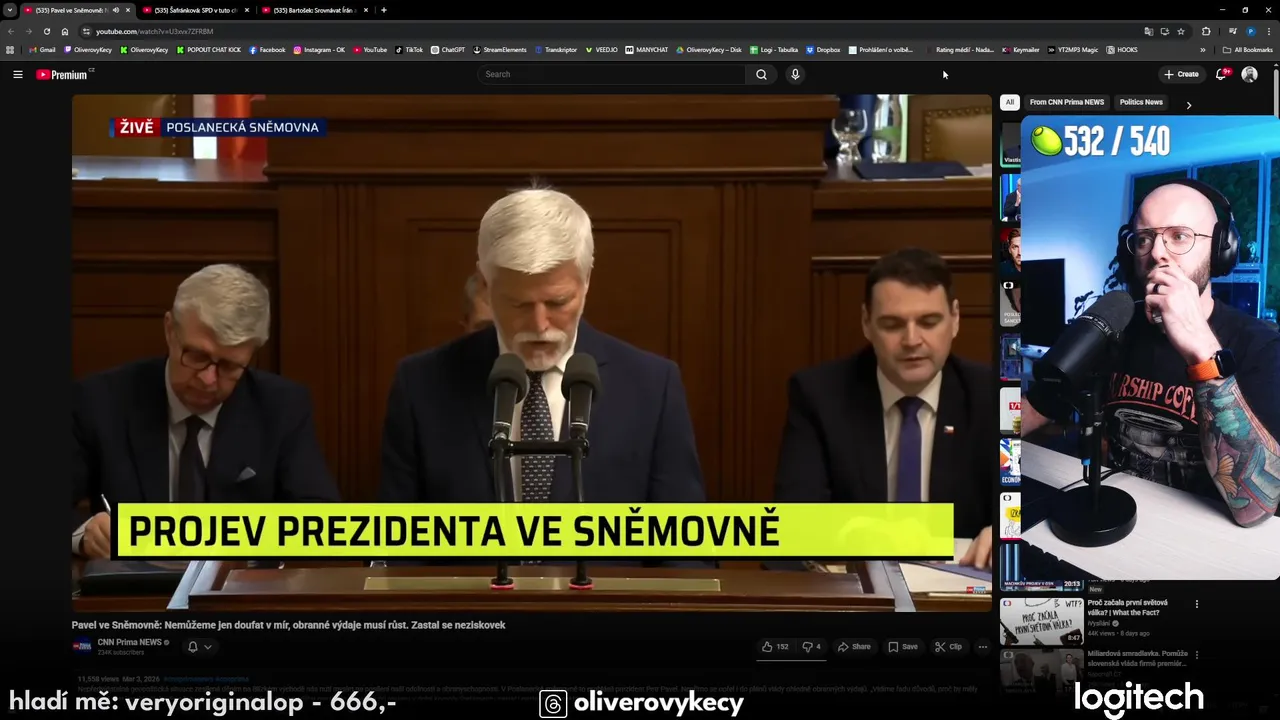This screenshot has height=720, width=1280.
Task: Open StreamElements bookmark
Action: tap(500, 49)
